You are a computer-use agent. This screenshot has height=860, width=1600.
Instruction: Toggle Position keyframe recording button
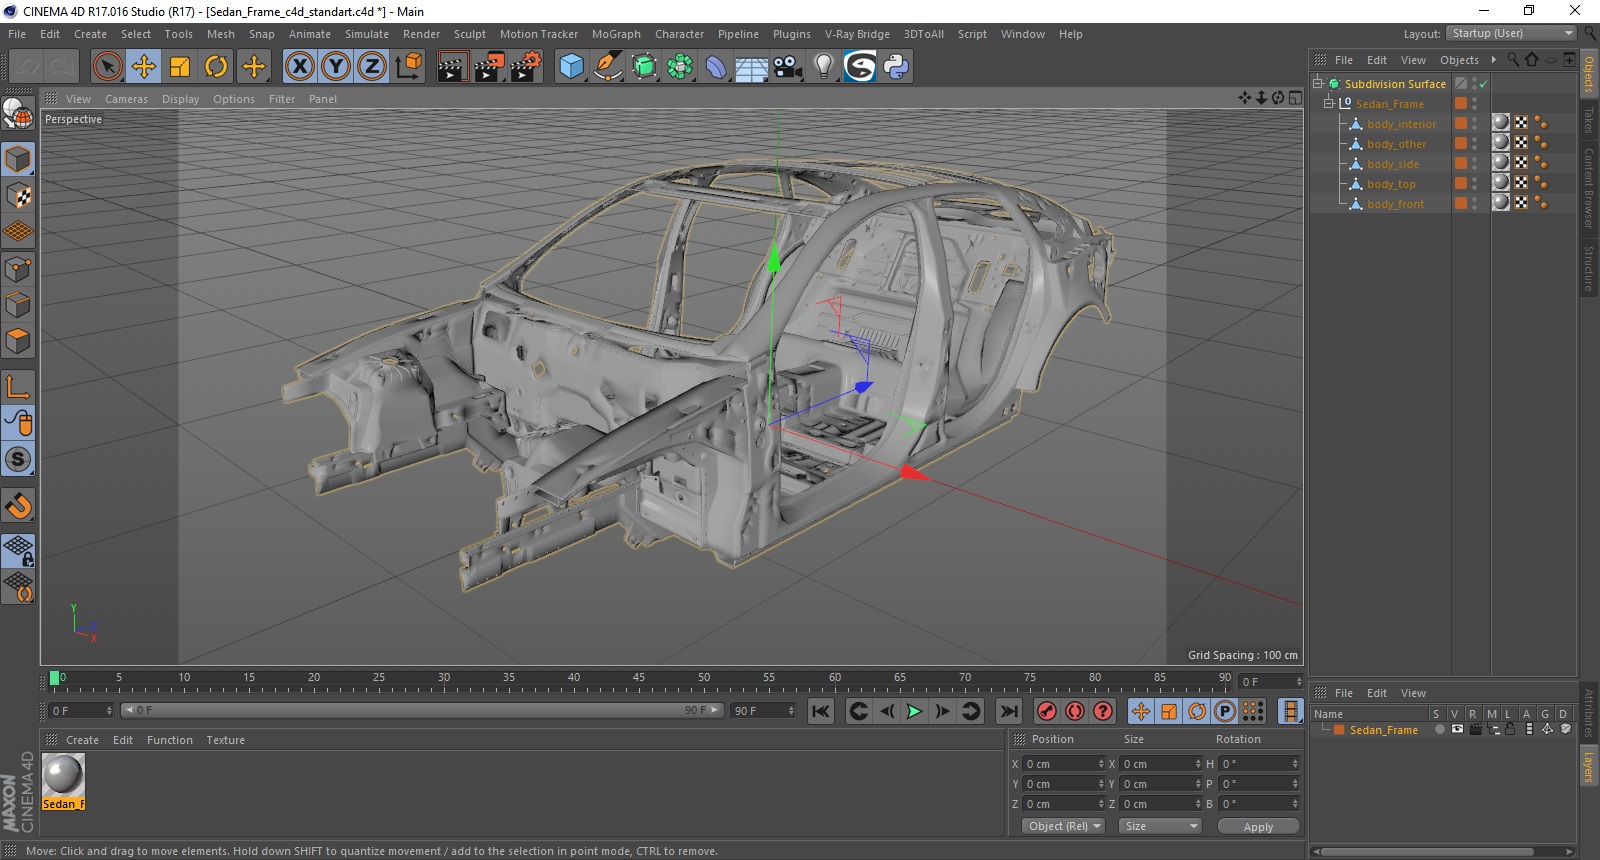pos(1141,711)
